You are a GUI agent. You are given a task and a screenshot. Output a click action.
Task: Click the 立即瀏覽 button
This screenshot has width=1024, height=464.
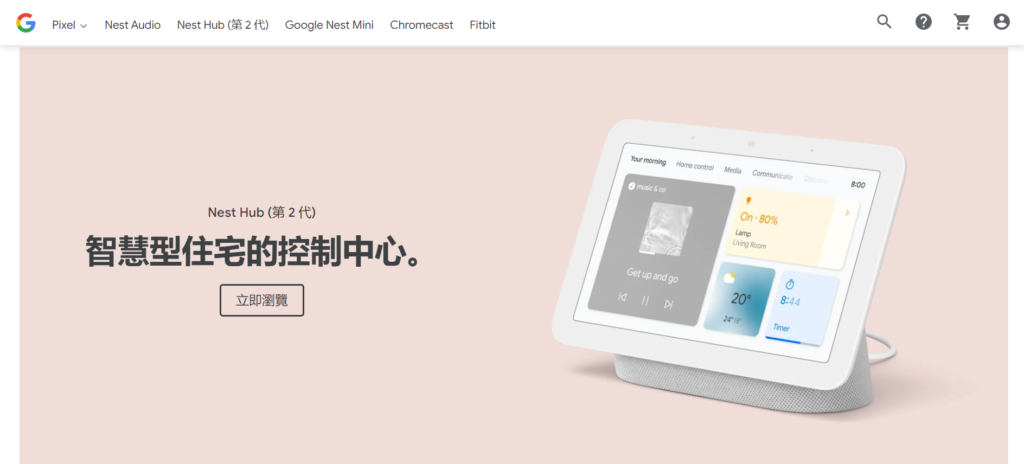(x=262, y=300)
